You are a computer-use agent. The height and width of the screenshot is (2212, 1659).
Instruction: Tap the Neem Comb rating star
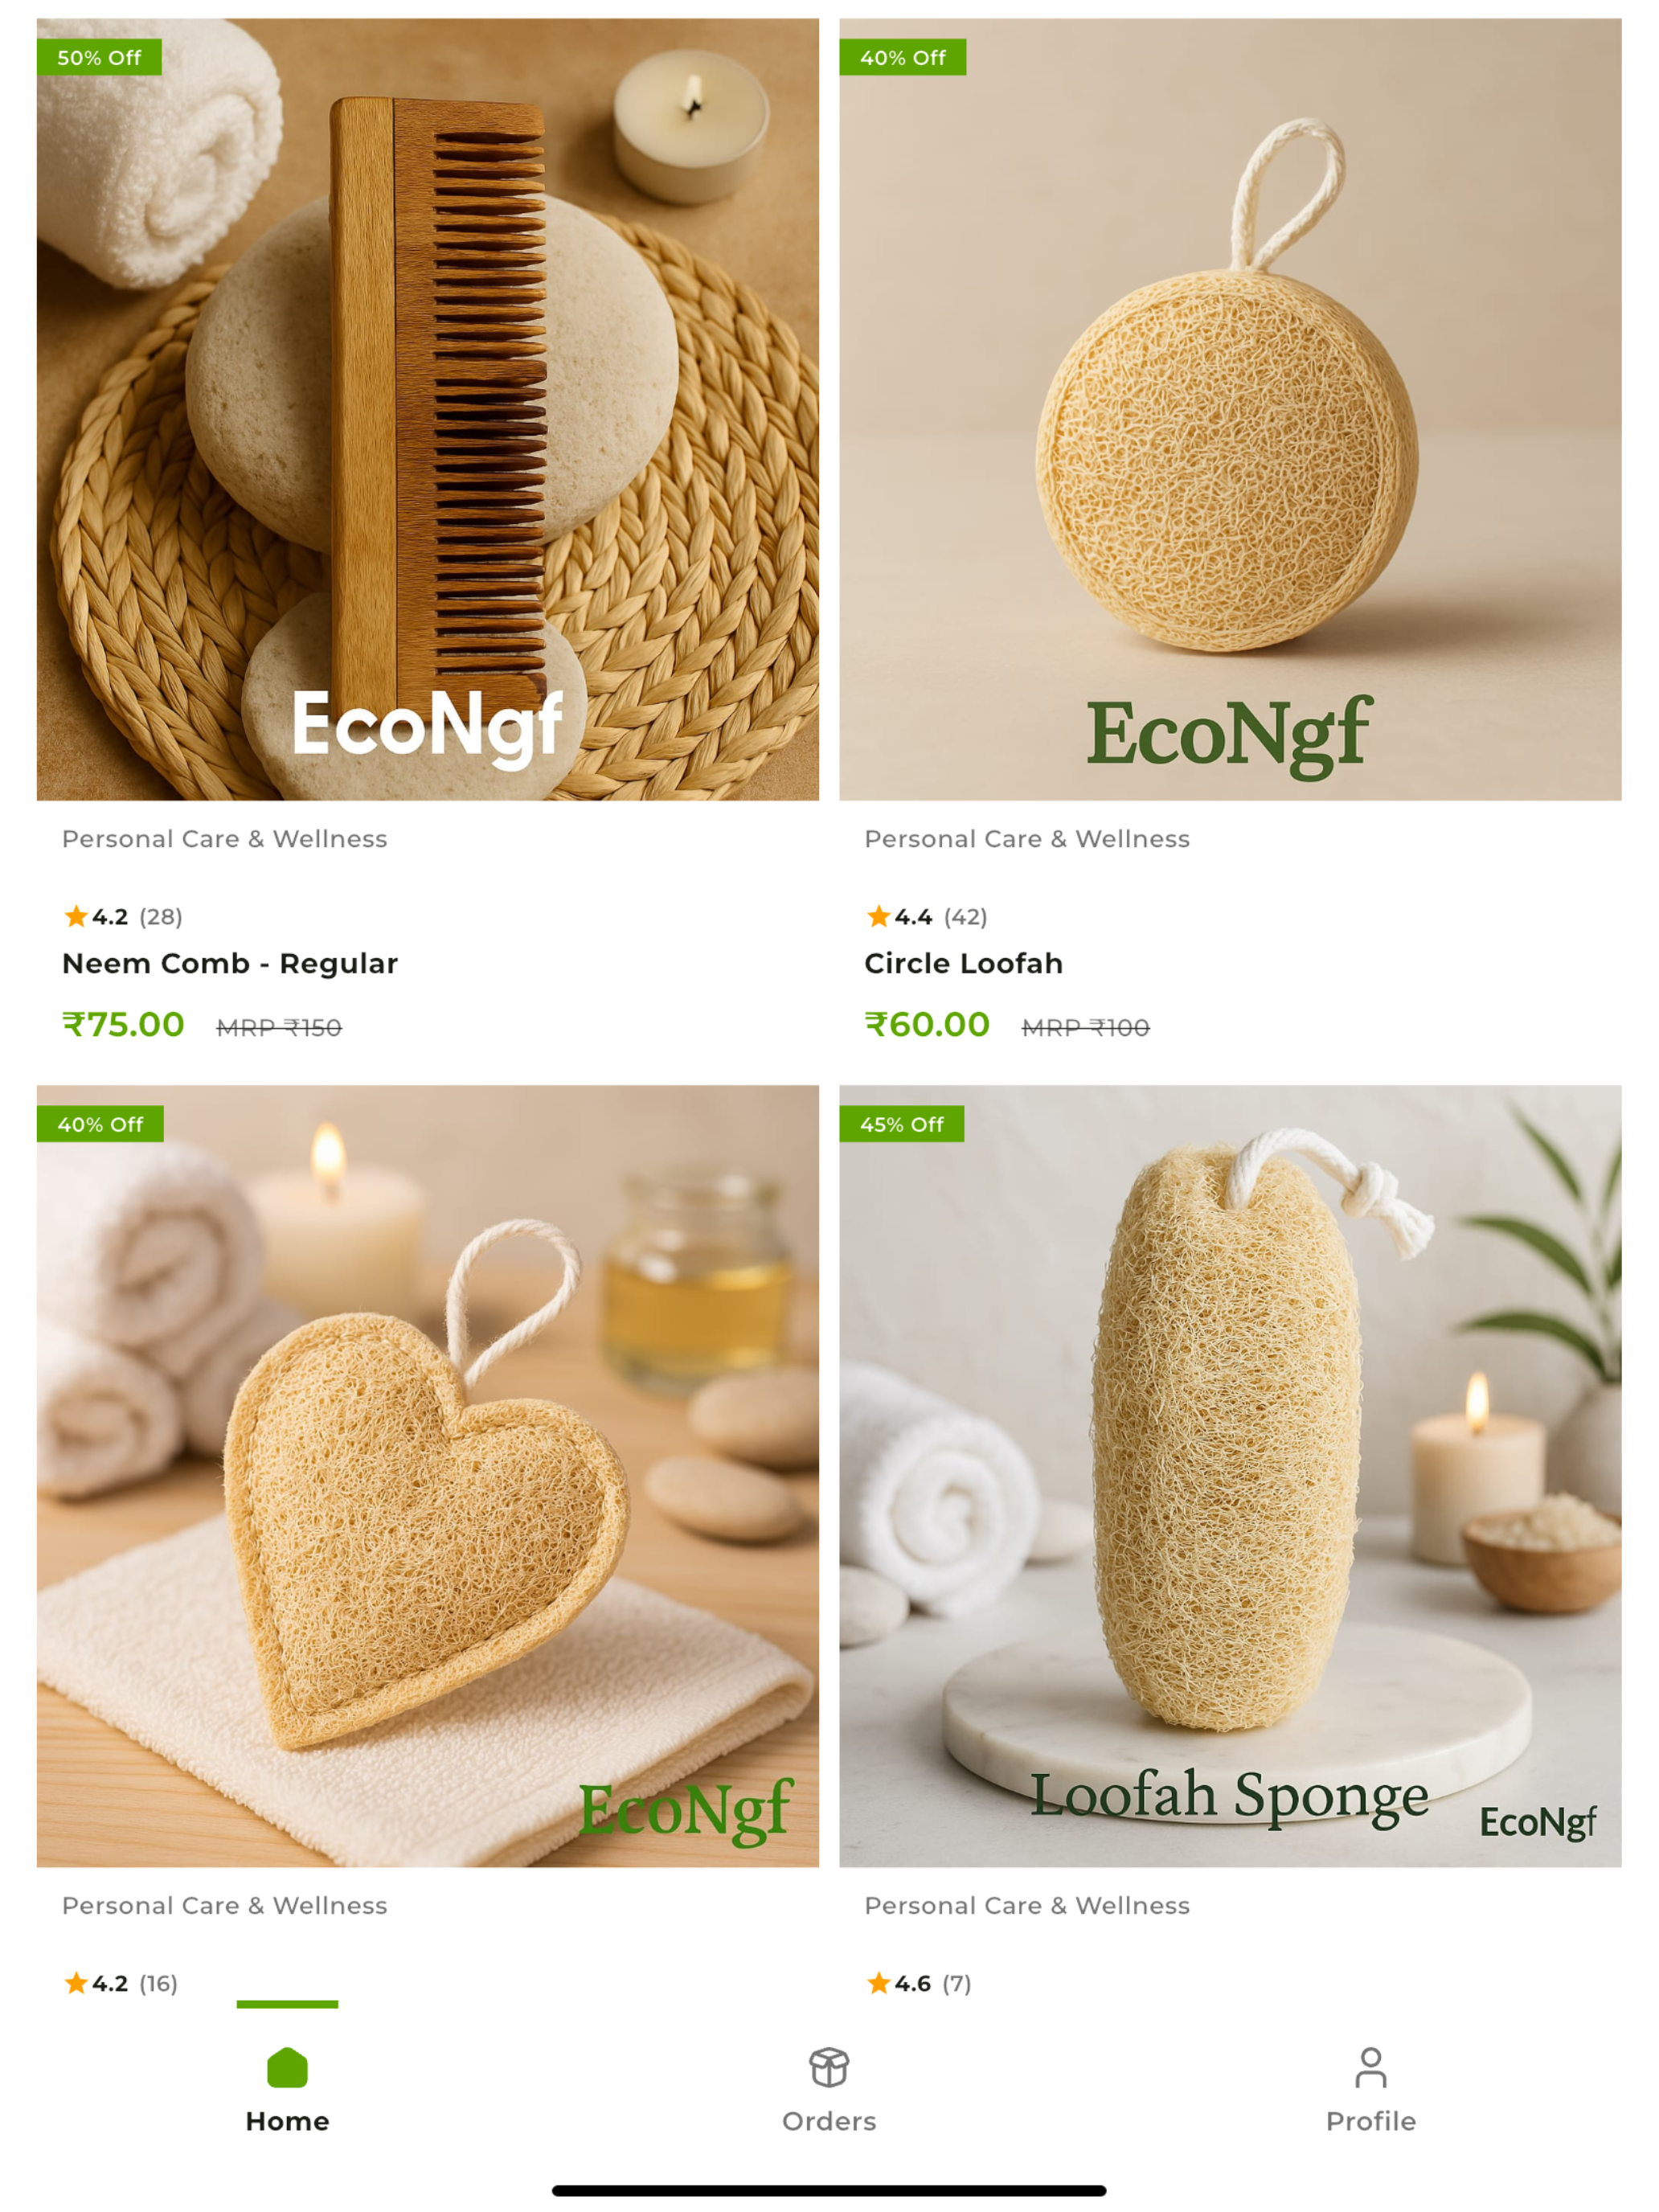[x=76, y=916]
